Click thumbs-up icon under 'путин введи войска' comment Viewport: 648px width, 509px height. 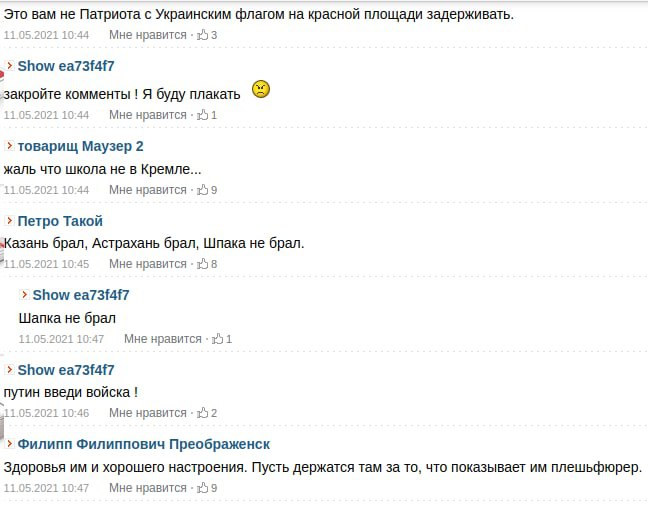point(203,413)
